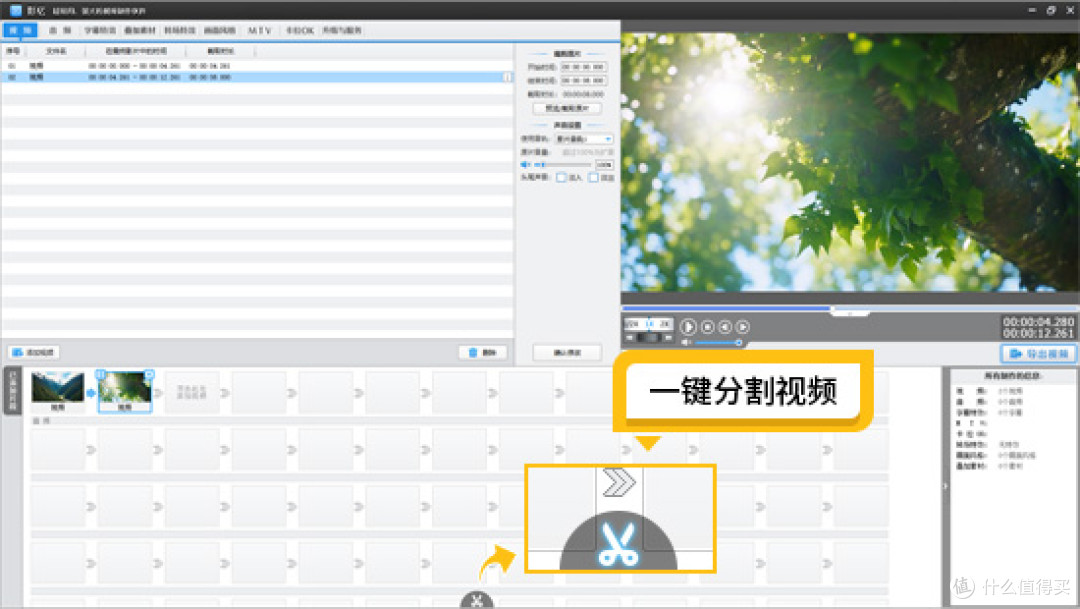The height and width of the screenshot is (609, 1080).
Task: Click the preview seek progress bar
Action: point(850,308)
